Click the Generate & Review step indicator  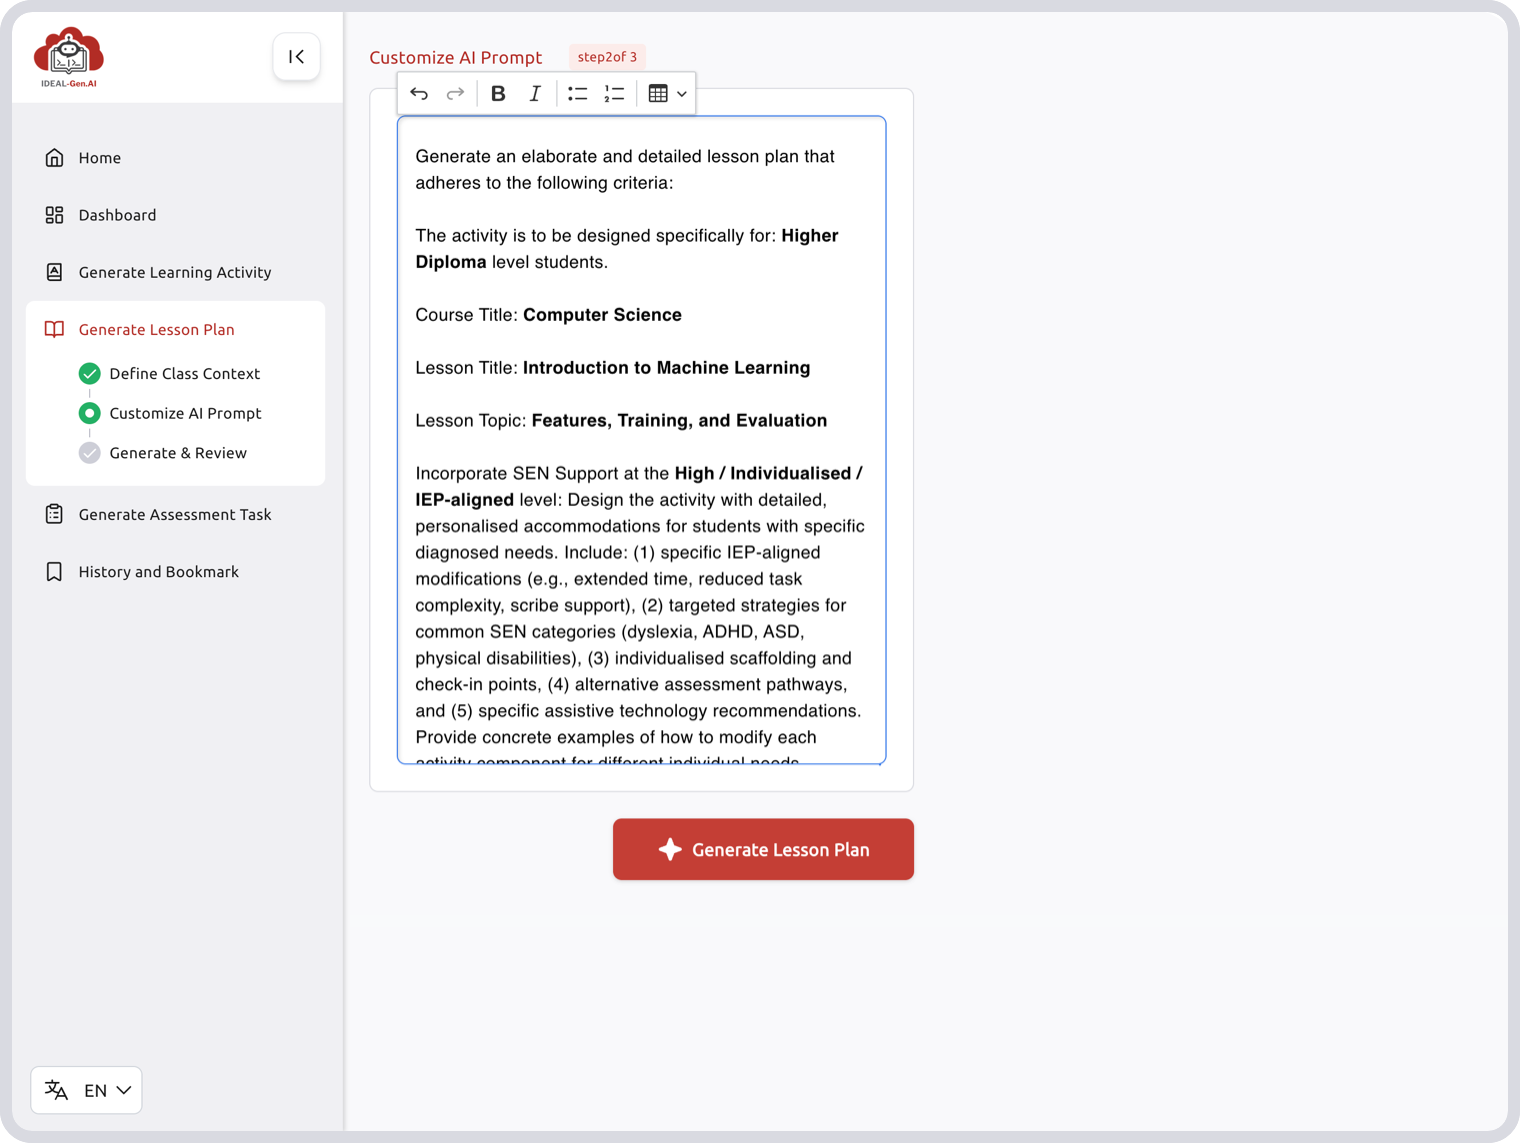tap(90, 453)
